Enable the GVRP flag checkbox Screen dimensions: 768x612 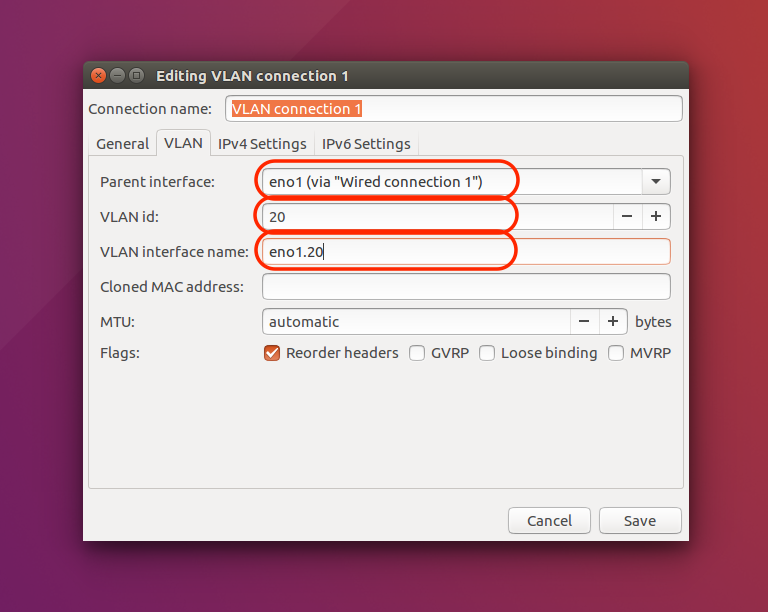(417, 353)
